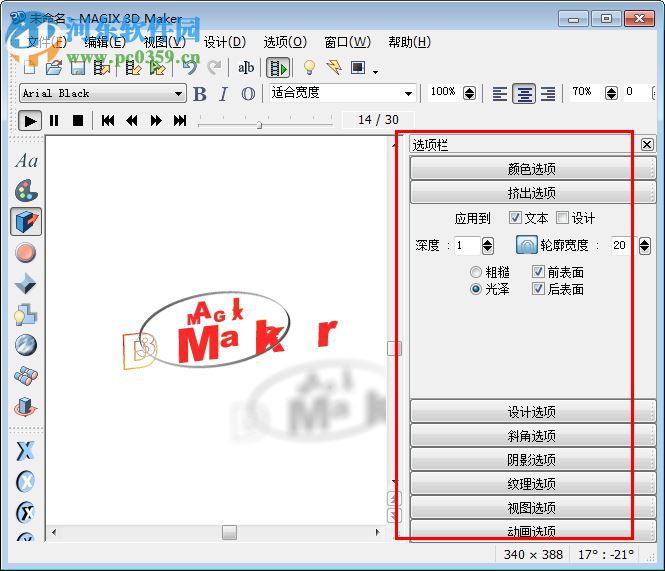Viewport: 665px width, 571px height.
Task: Toggle Italic text style
Action: click(x=224, y=94)
